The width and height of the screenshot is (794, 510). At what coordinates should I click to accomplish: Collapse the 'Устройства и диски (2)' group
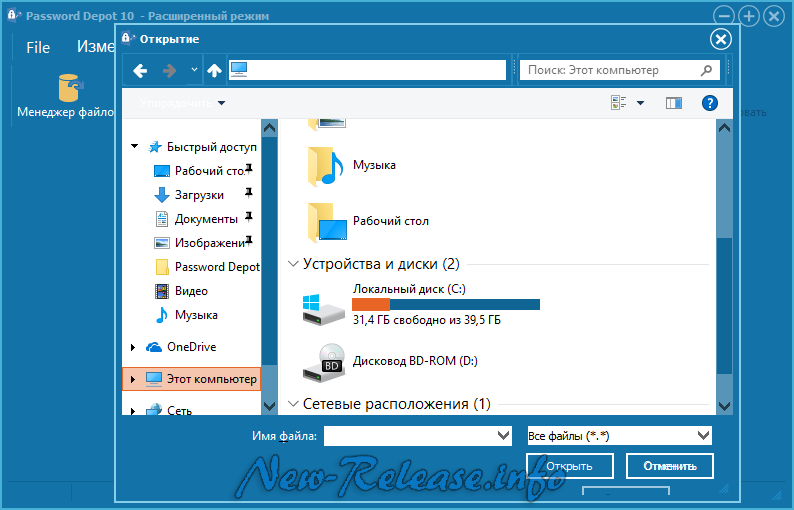(293, 264)
